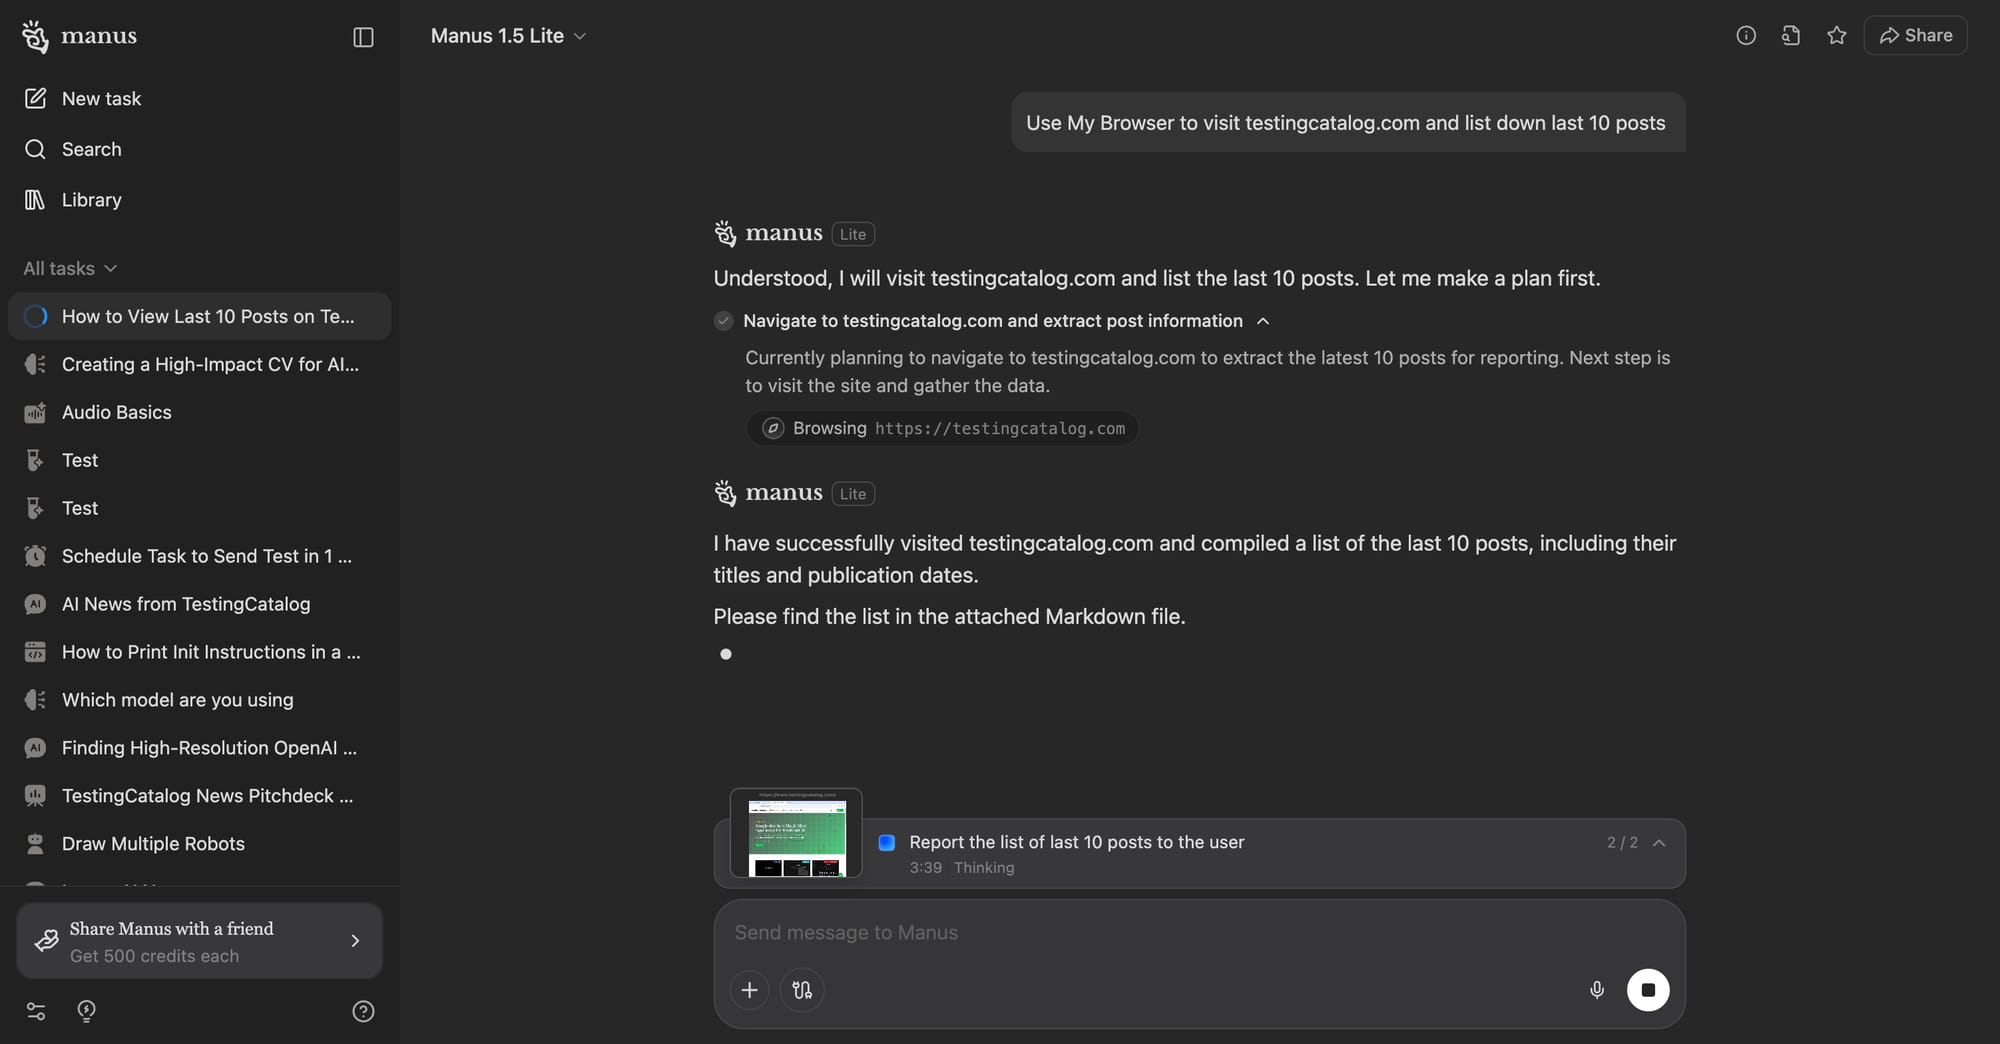This screenshot has width=2000, height=1044.
Task: Open the browser screenshot thumbnail
Action: (796, 833)
